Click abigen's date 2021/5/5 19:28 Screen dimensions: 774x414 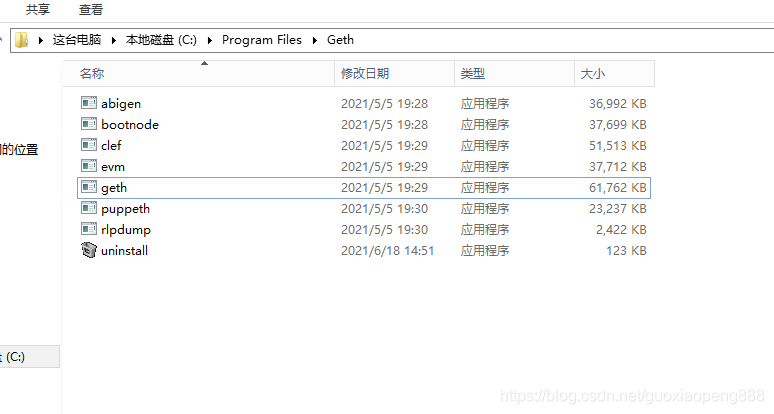click(385, 104)
